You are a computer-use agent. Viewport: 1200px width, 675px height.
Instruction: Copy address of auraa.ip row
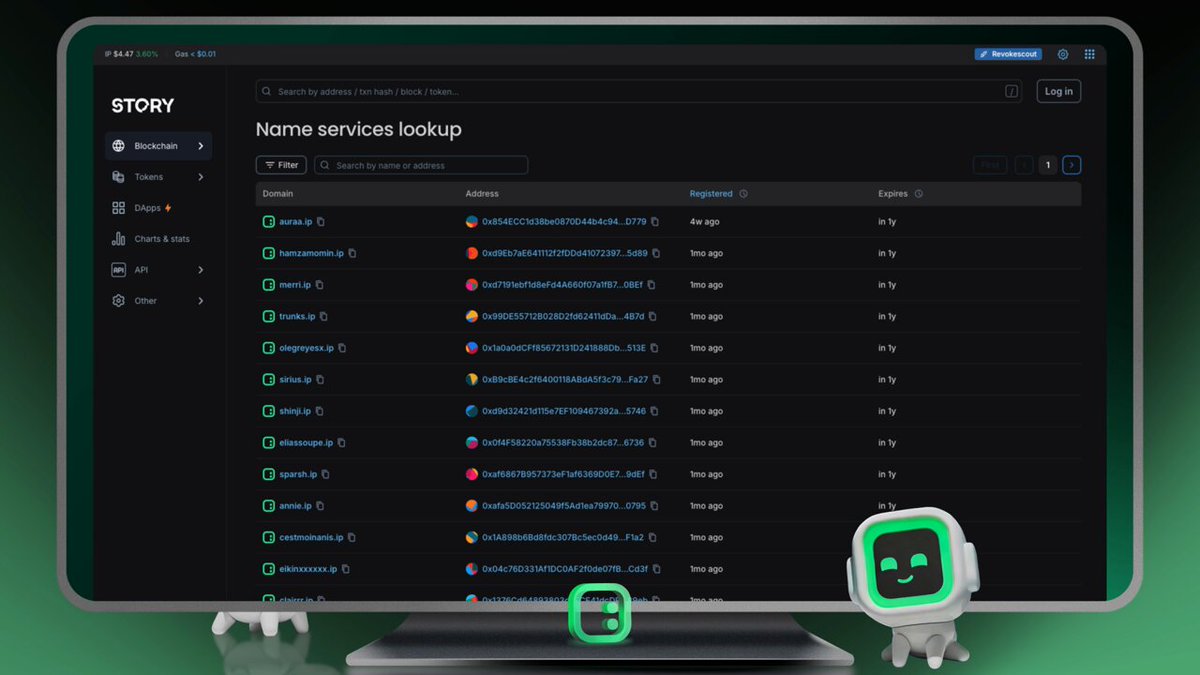[x=656, y=222]
